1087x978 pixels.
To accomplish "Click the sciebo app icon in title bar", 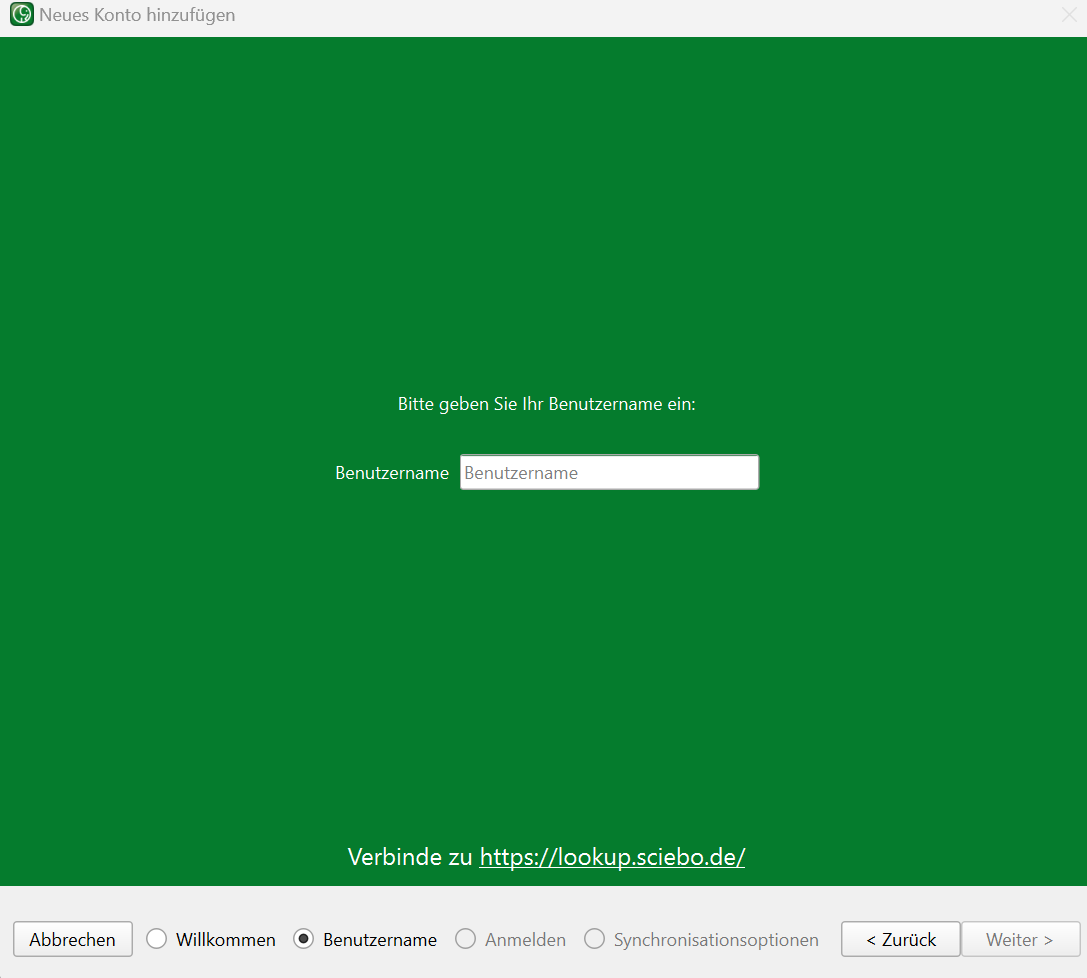I will [21, 16].
